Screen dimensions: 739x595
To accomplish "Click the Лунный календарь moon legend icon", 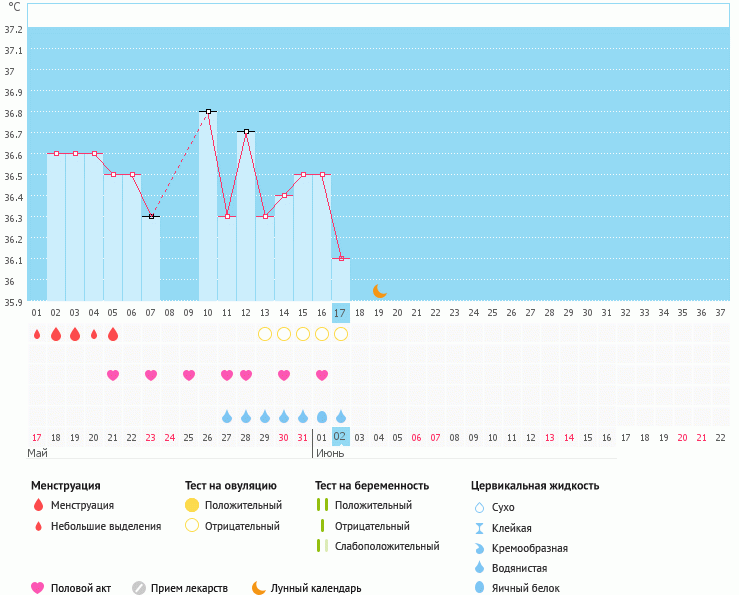I will (x=259, y=588).
